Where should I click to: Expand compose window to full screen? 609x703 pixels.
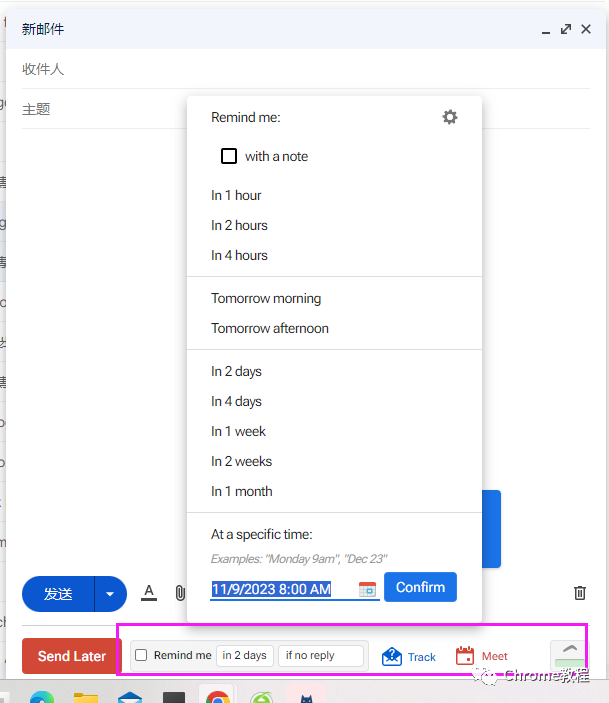pos(566,29)
